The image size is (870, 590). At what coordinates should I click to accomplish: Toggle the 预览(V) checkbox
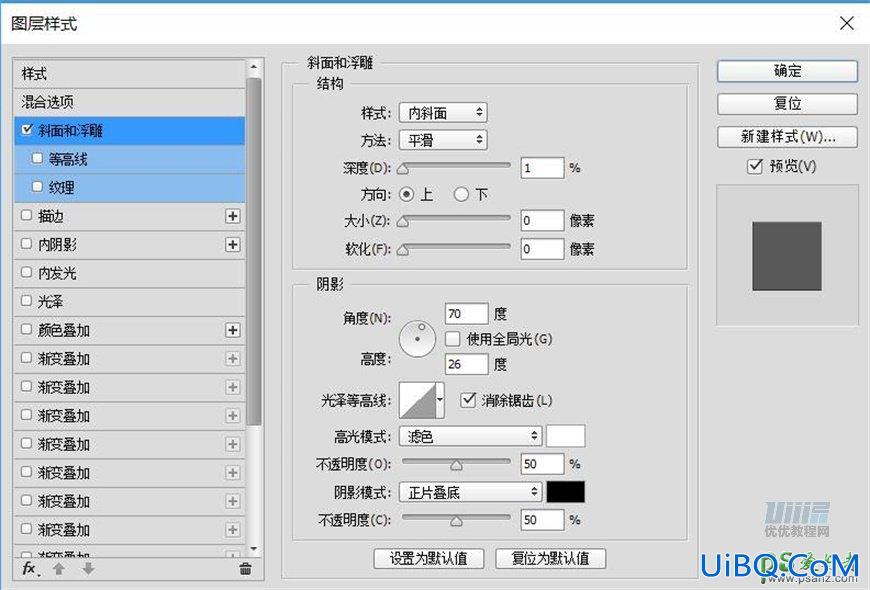[755, 166]
